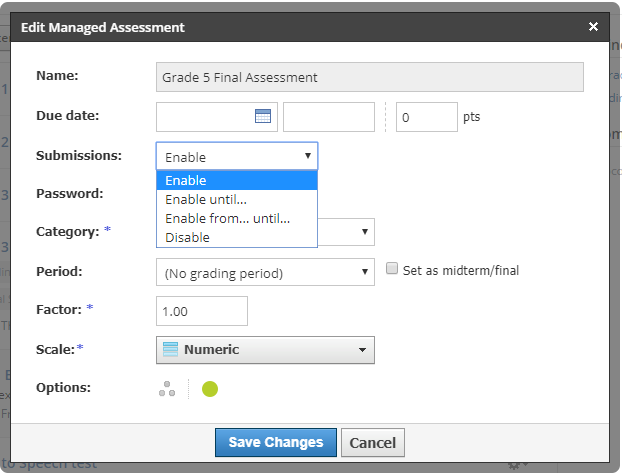The width and height of the screenshot is (622, 473).
Task: Close the Edit Managed Assessment dialog
Action: click(x=593, y=27)
